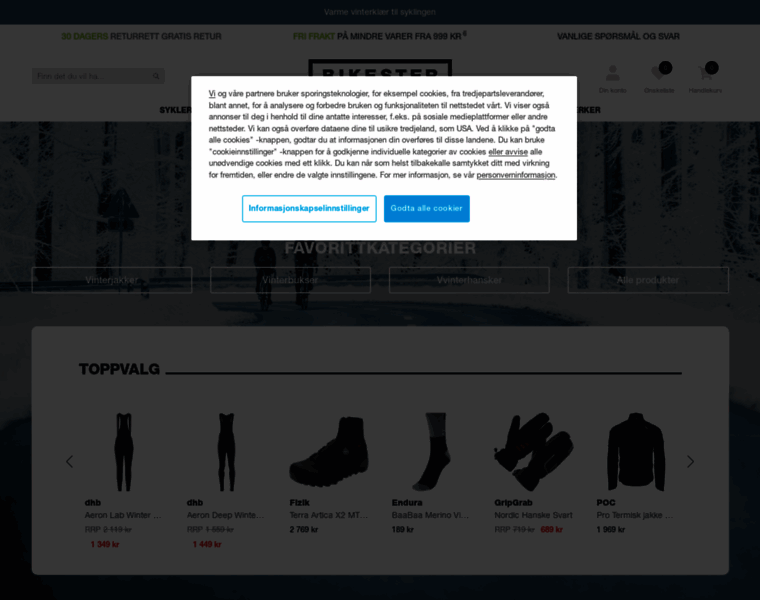Open Vanlige spørsmål og svar link
The height and width of the screenshot is (600, 760).
(618, 36)
